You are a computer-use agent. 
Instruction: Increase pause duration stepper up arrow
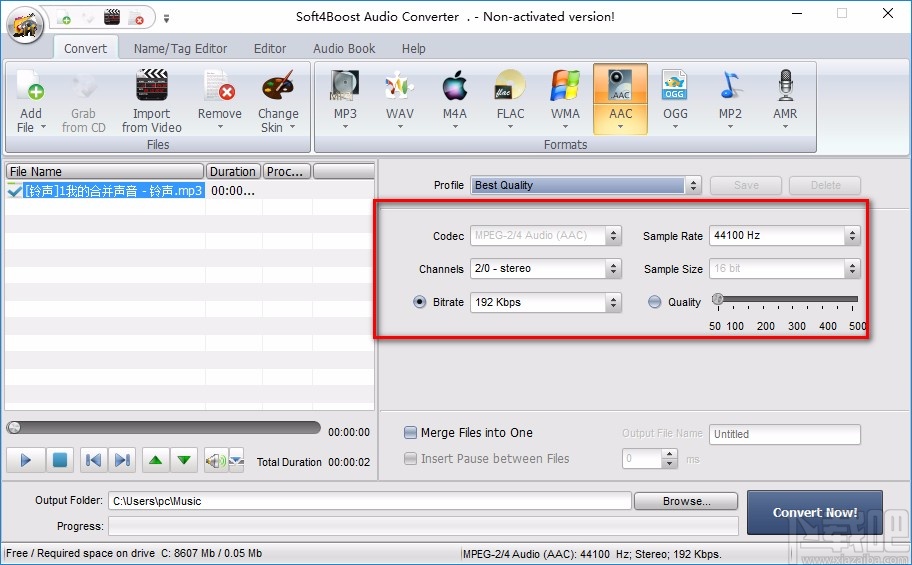coord(670,454)
